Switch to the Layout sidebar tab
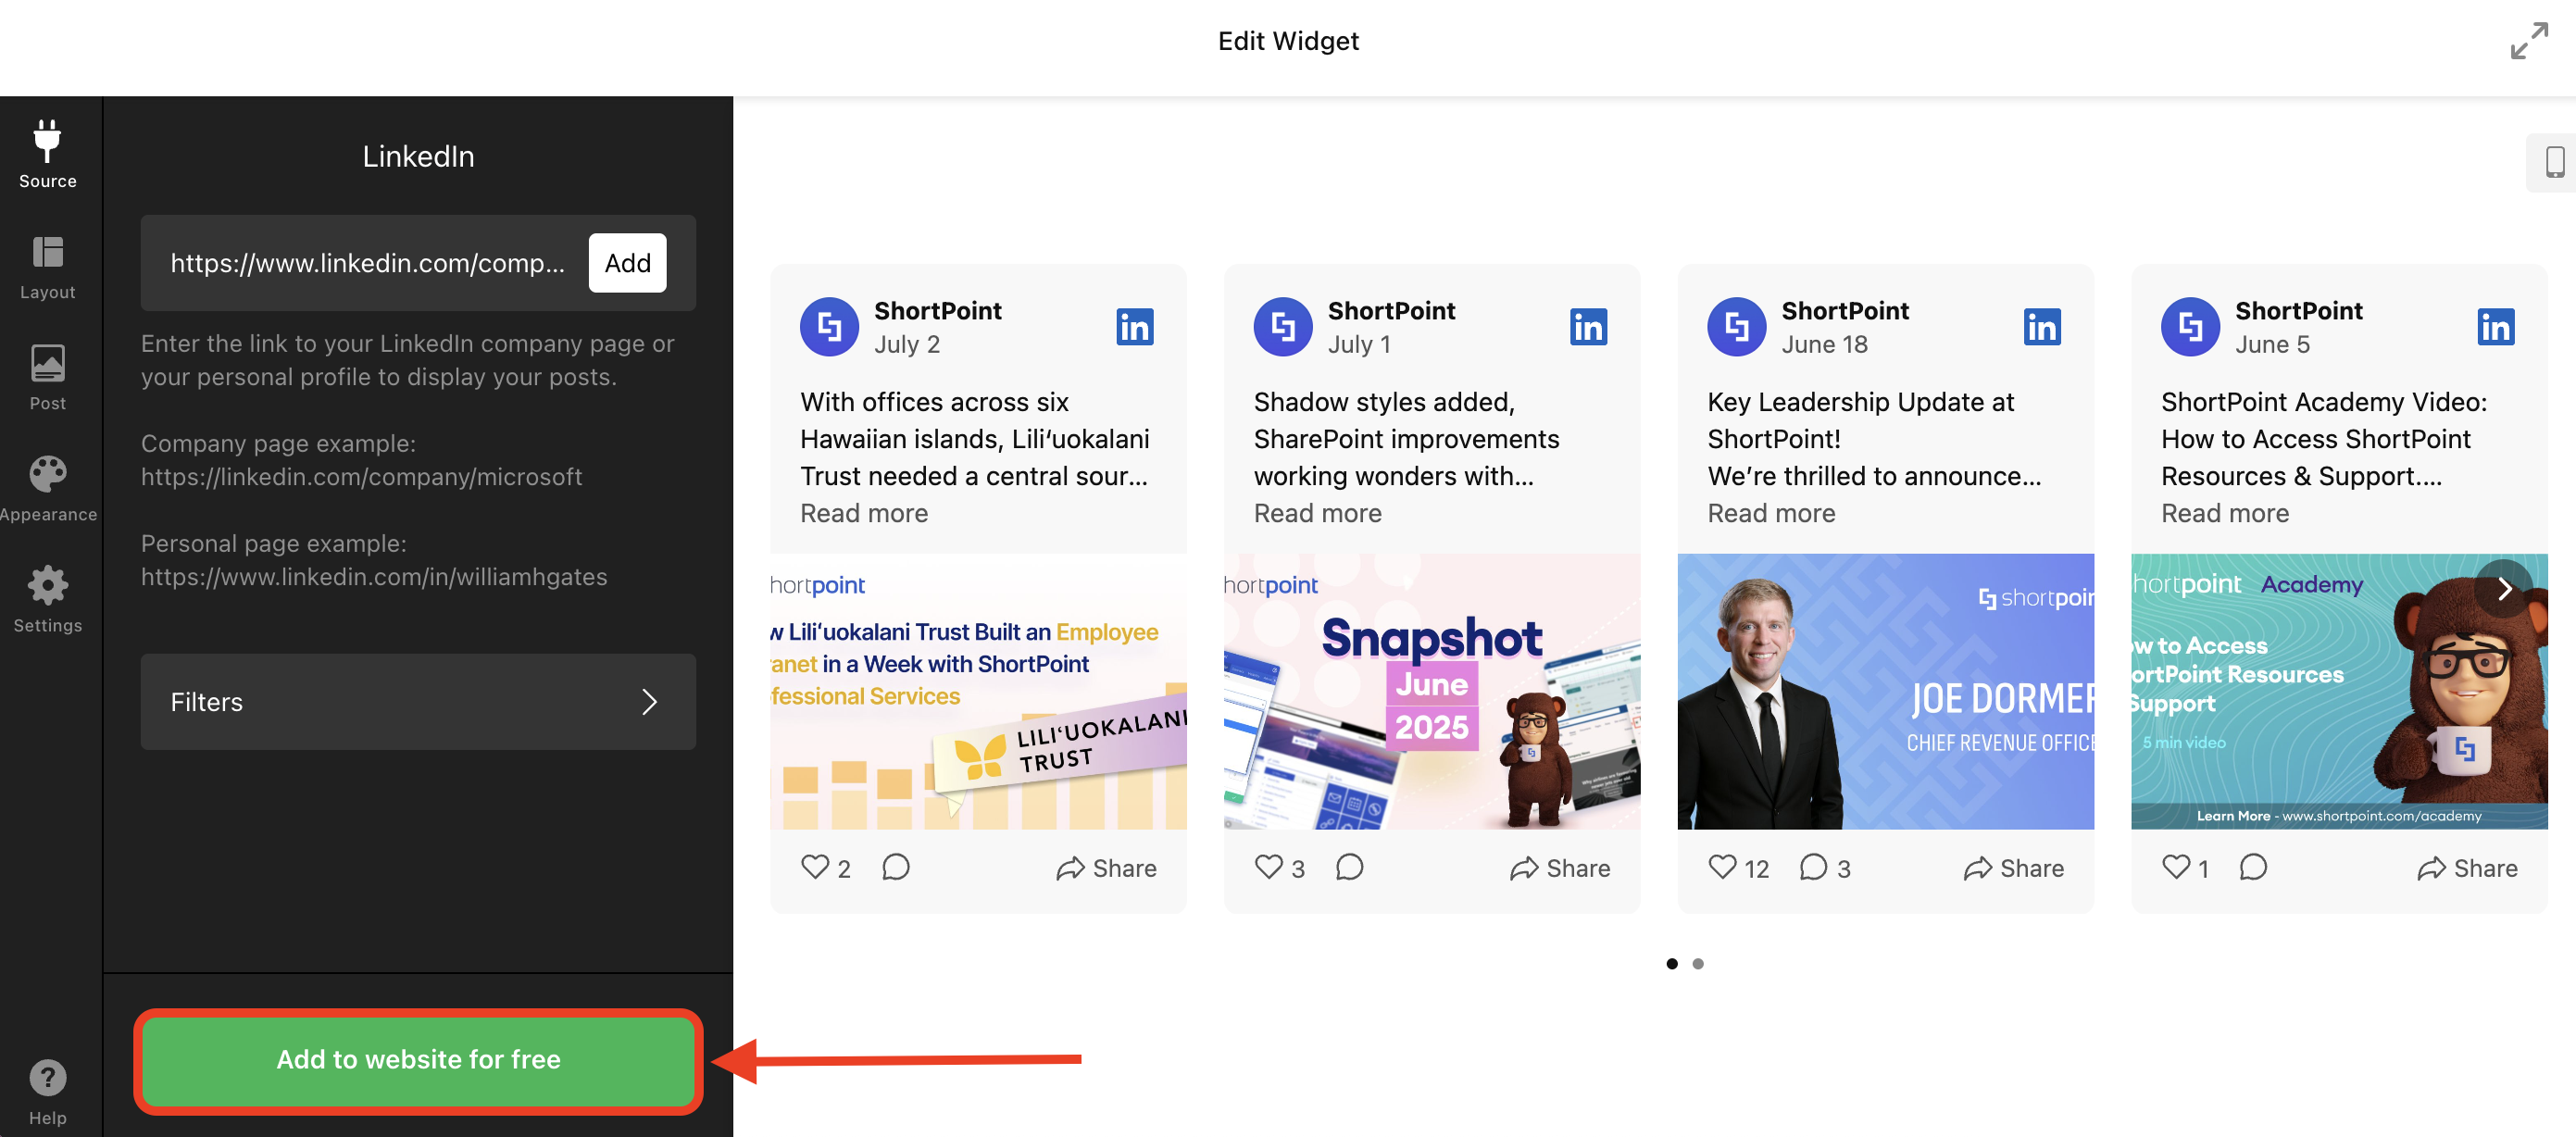This screenshot has height=1137, width=2576. click(x=47, y=267)
